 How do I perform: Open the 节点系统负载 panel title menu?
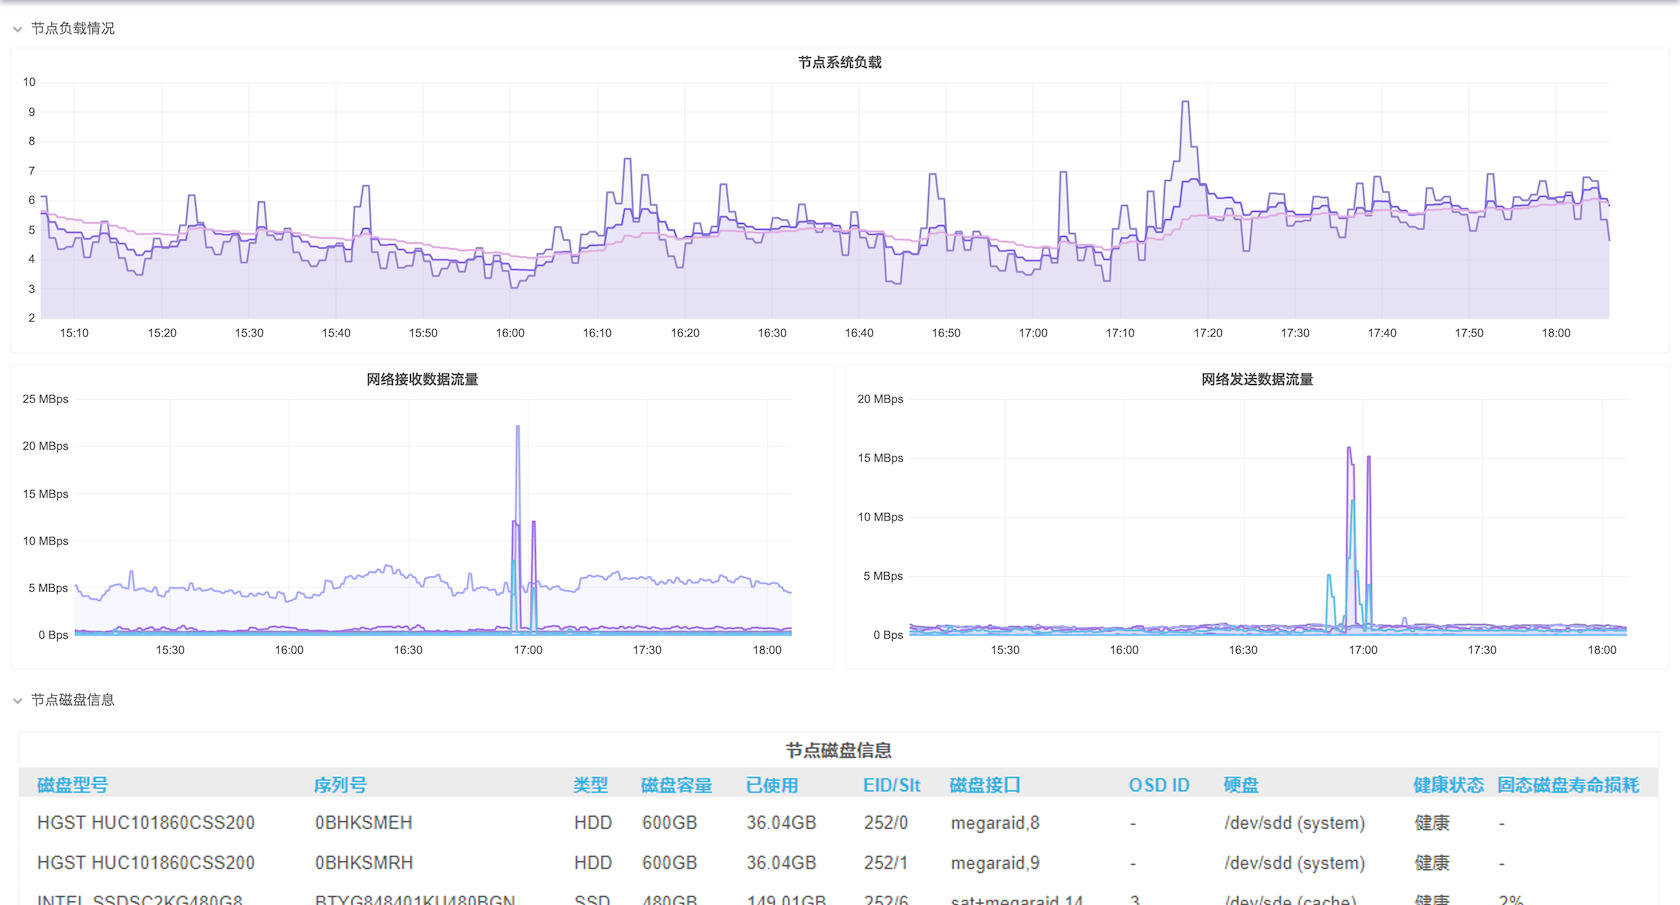click(x=839, y=62)
